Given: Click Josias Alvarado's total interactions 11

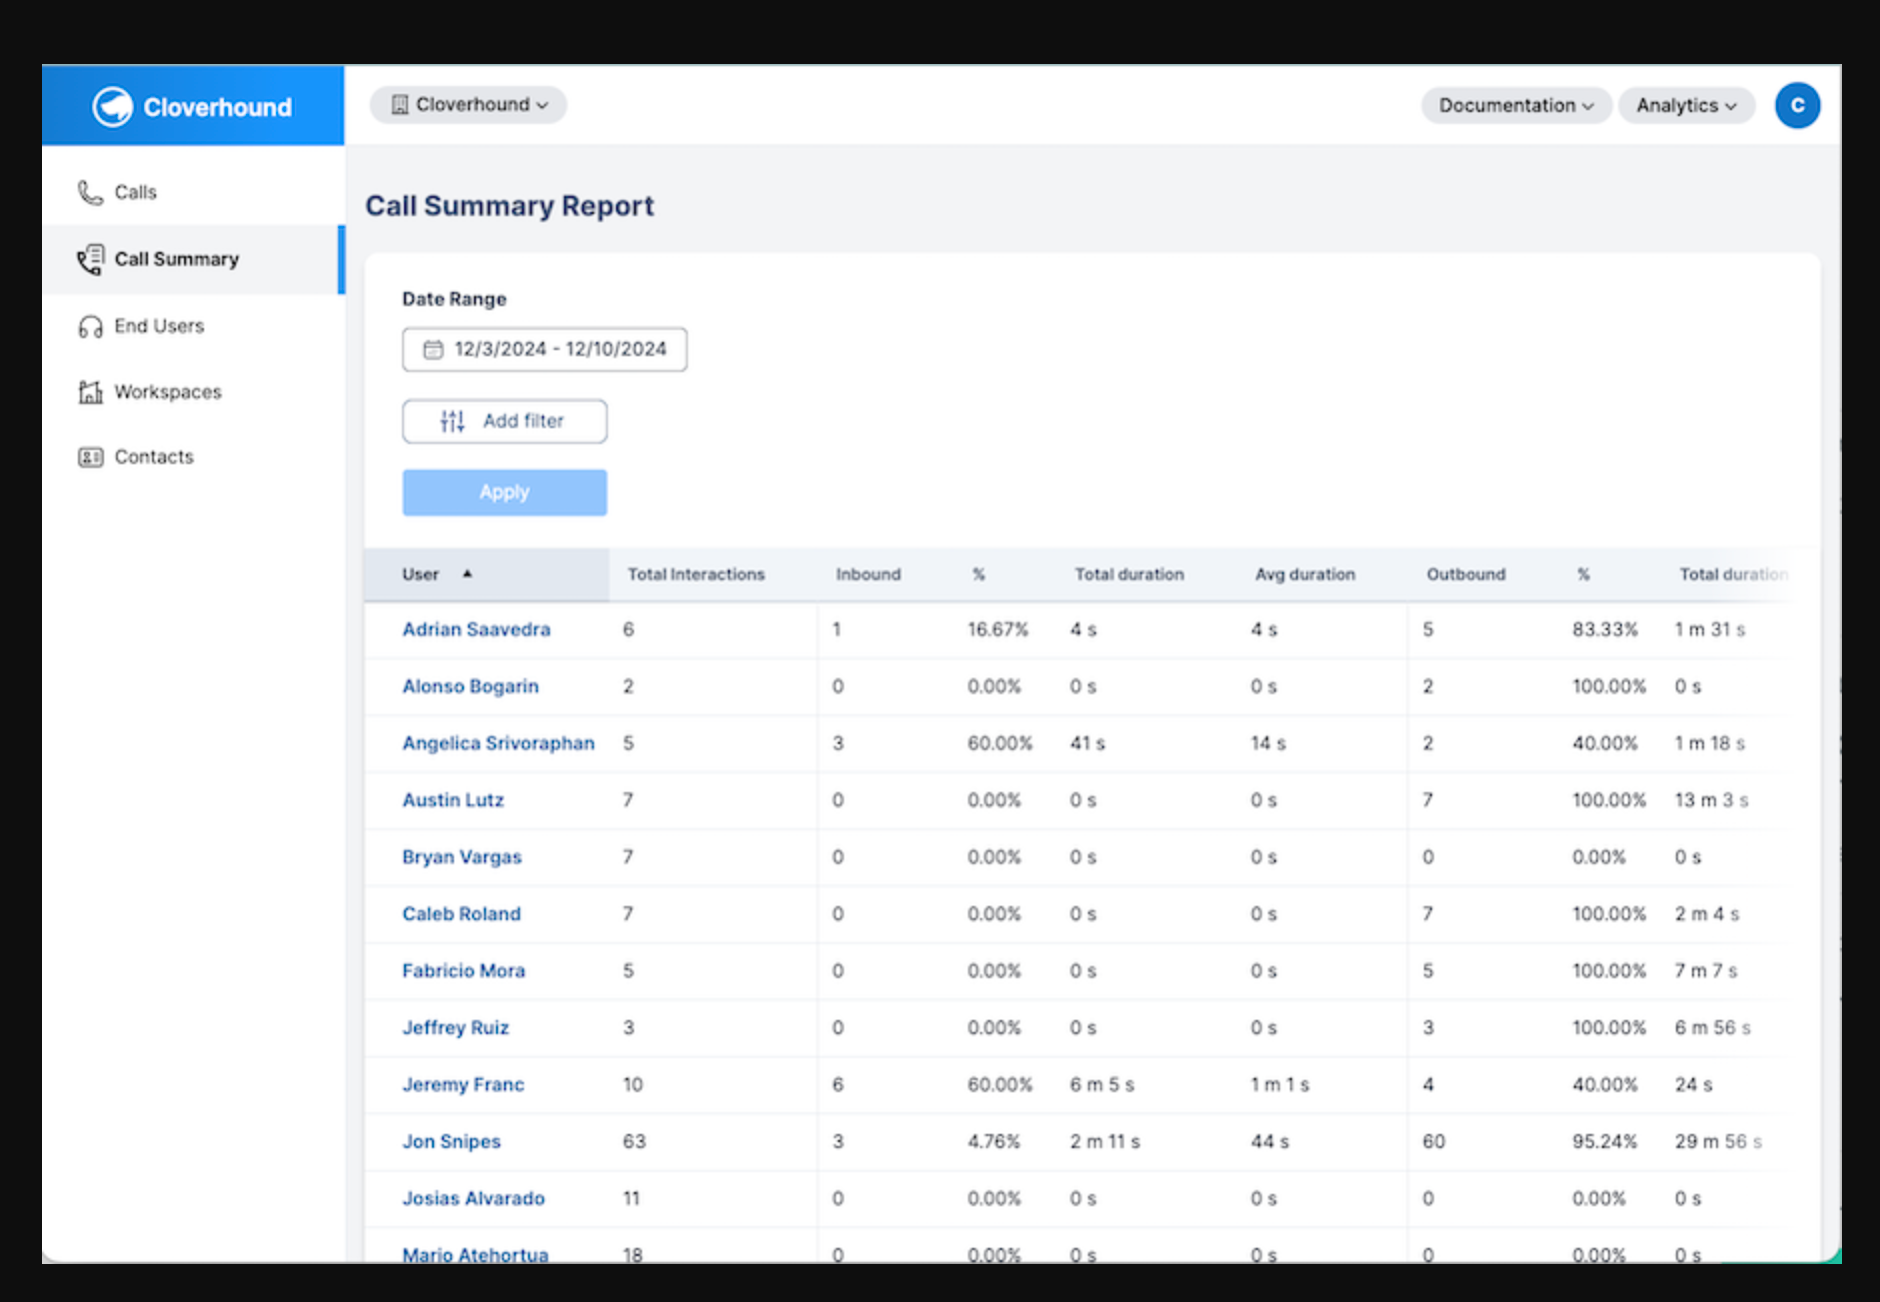Looking at the screenshot, I should point(631,1198).
